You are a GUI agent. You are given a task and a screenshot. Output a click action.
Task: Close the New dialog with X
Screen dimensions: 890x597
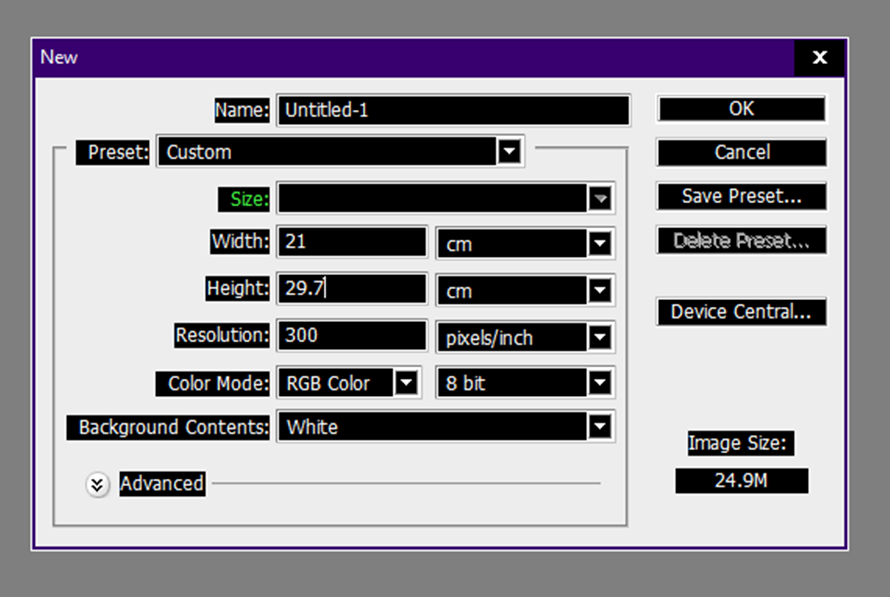click(819, 57)
